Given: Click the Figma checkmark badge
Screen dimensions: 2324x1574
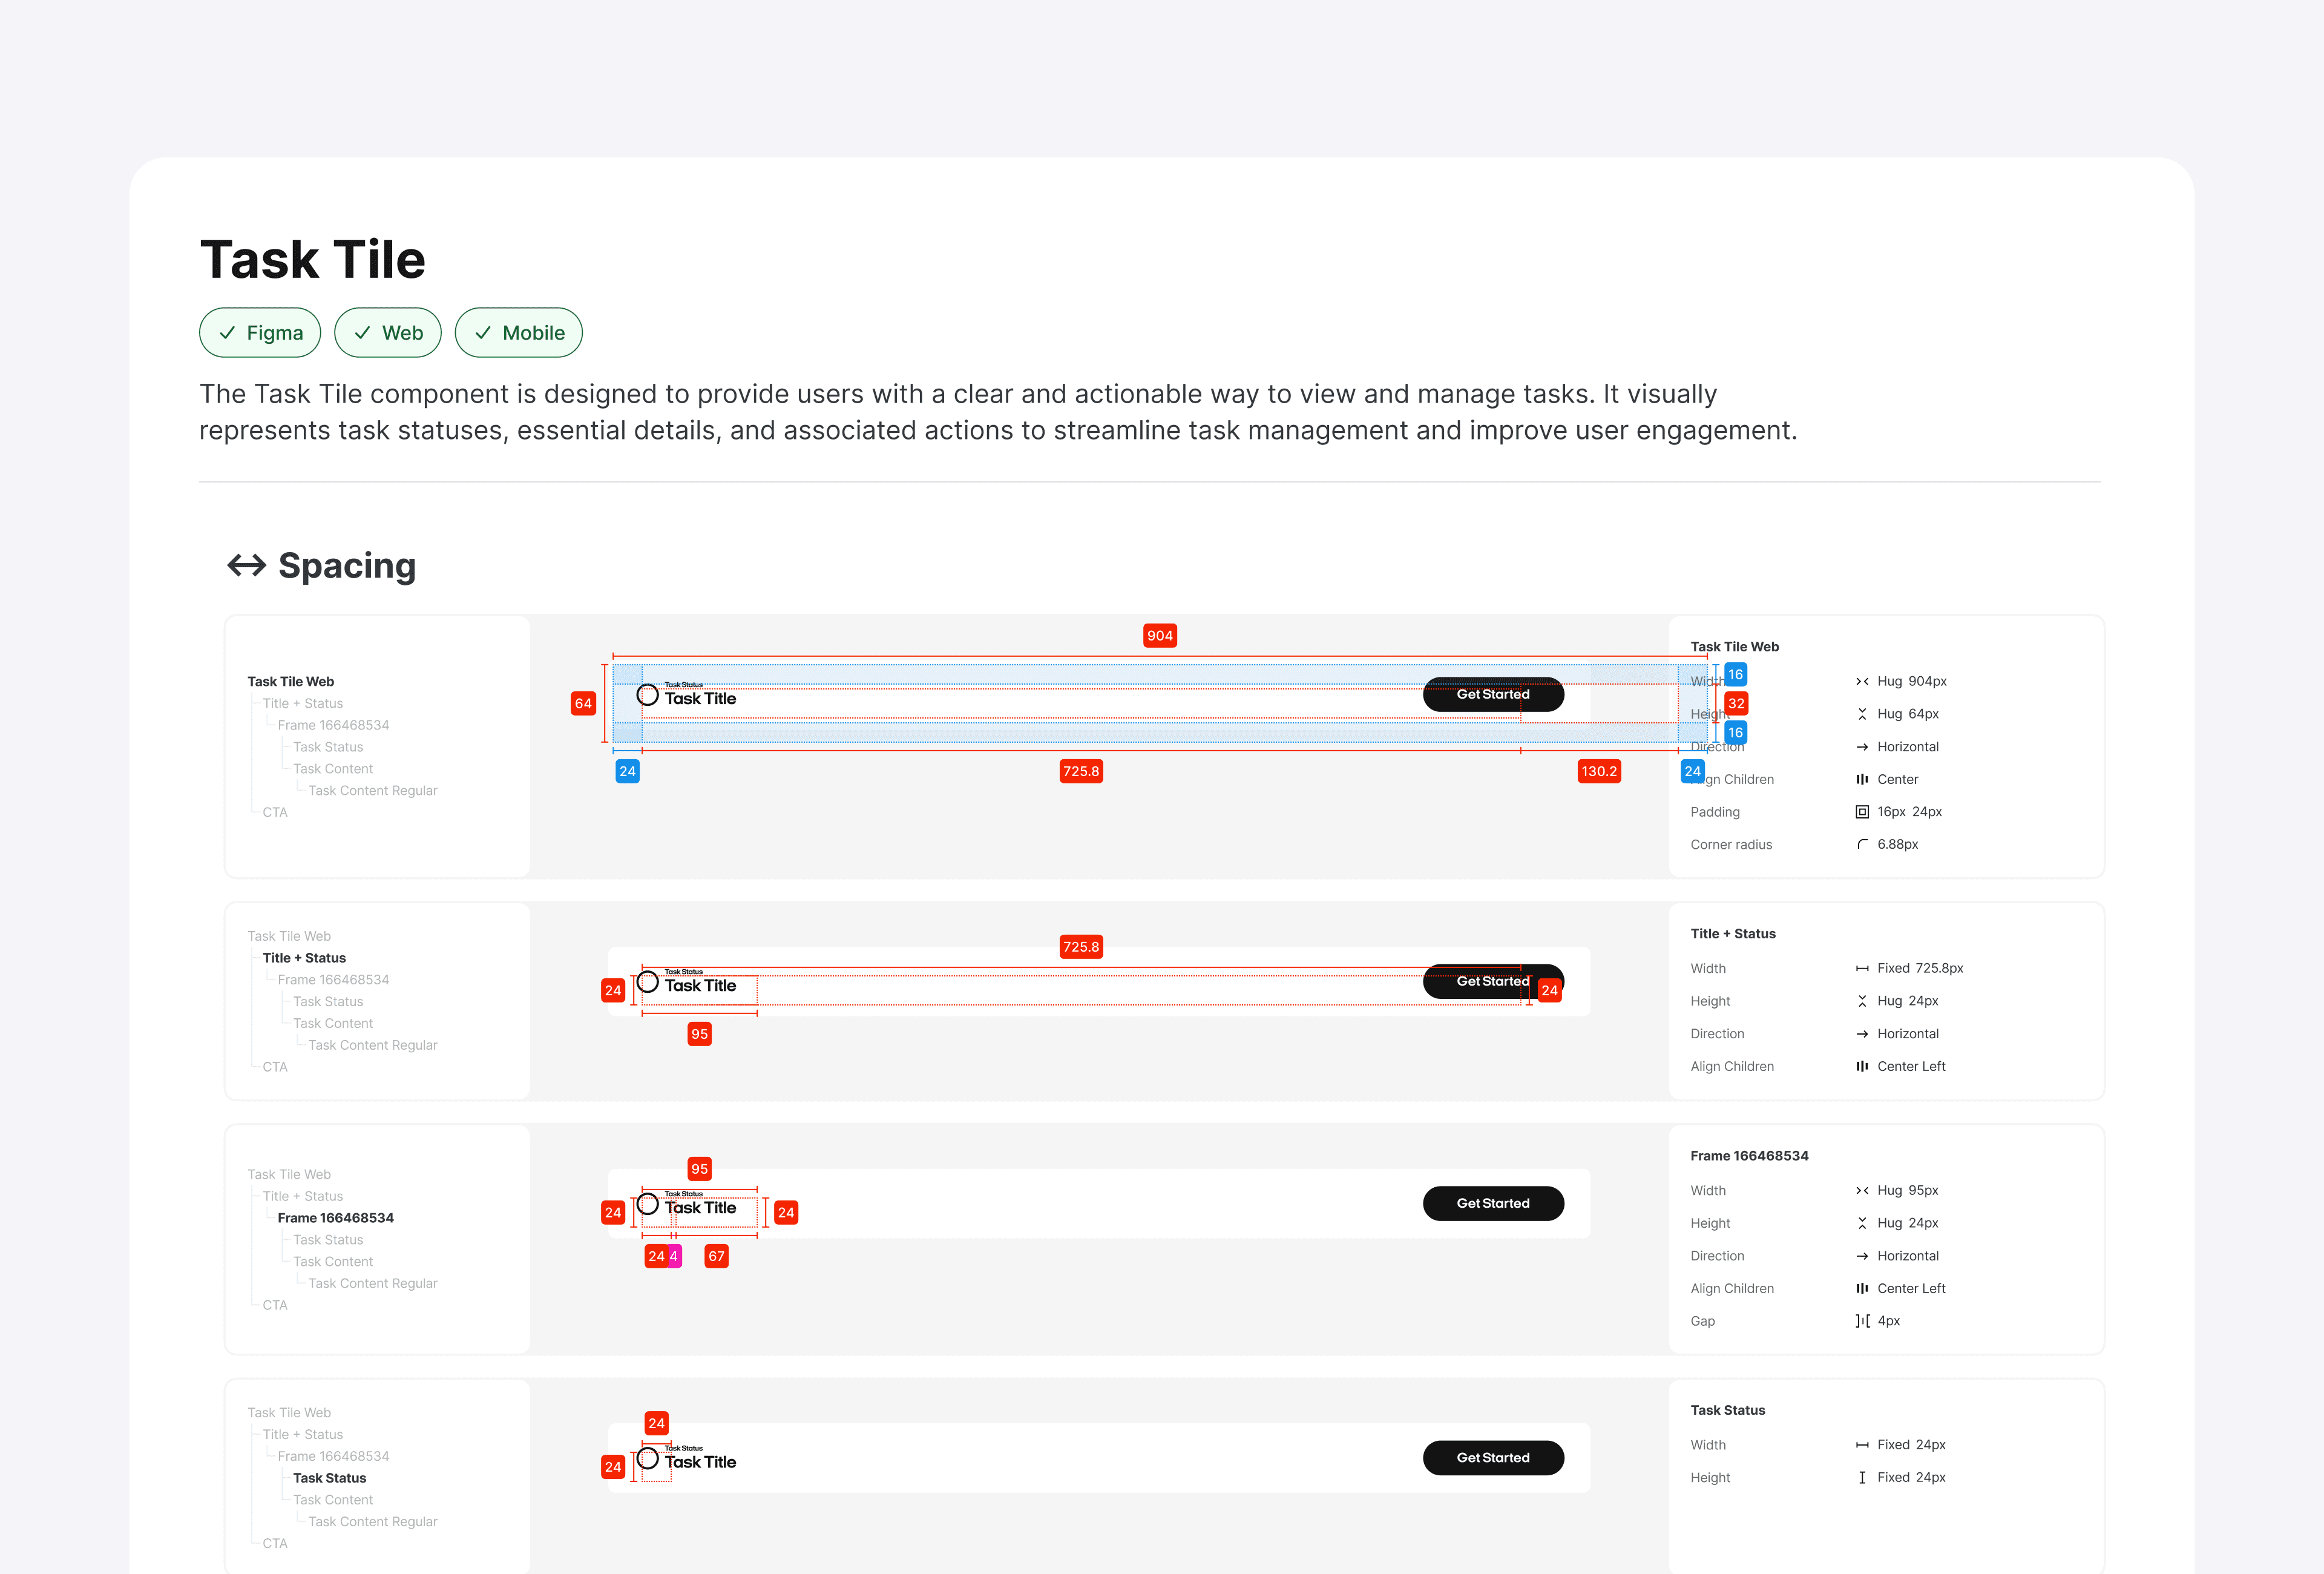Looking at the screenshot, I should [x=260, y=333].
